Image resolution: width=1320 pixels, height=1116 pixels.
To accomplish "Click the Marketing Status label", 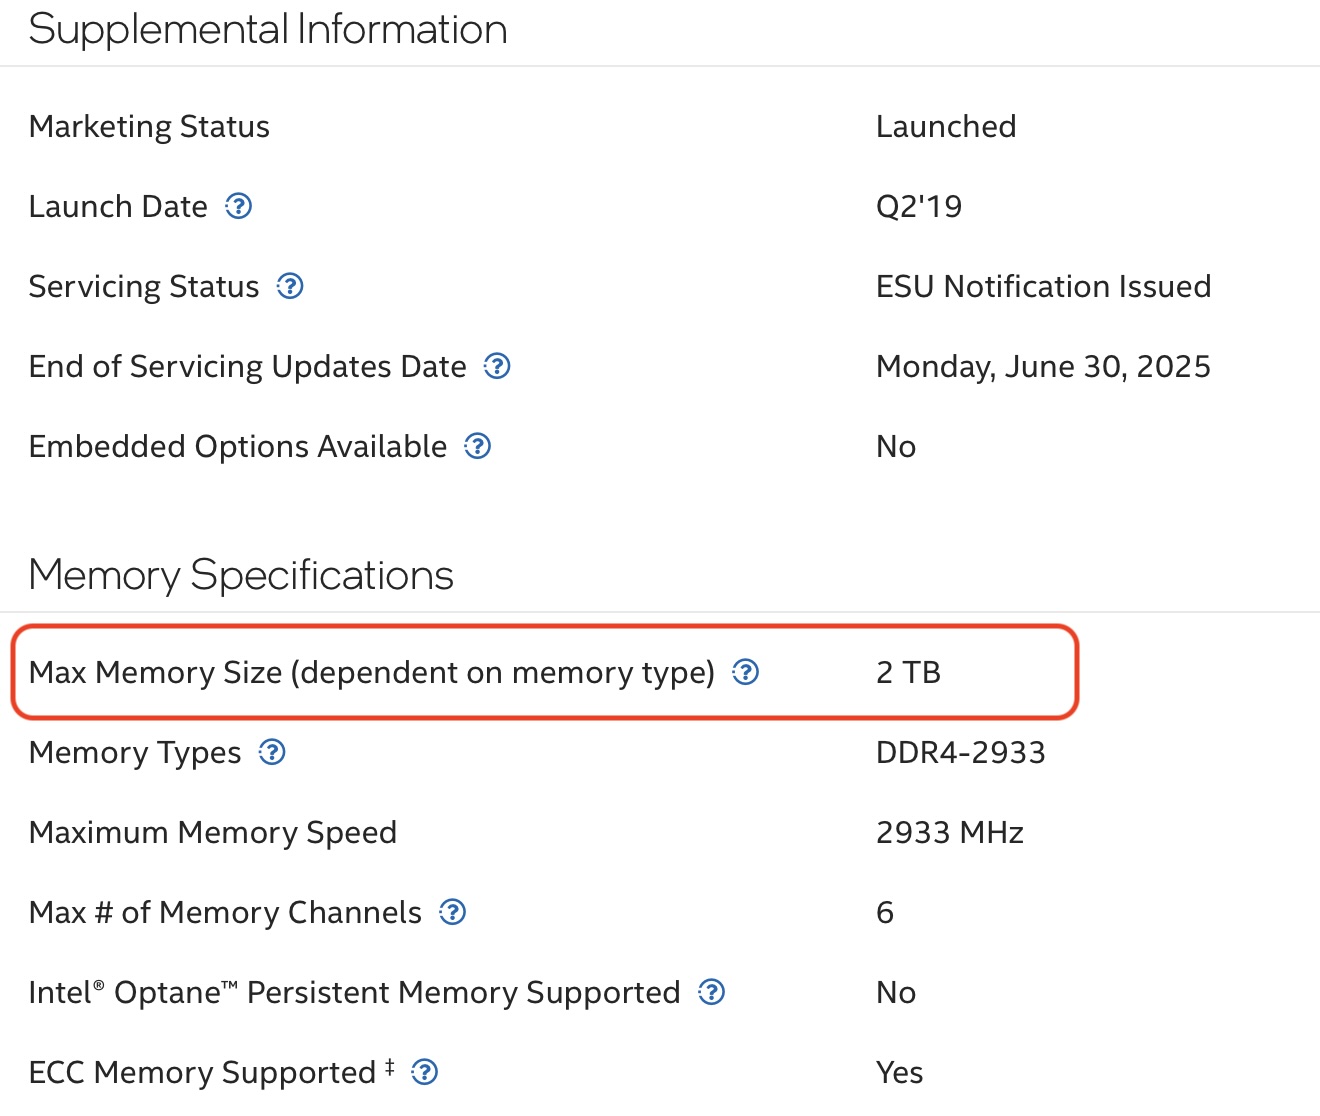I will (x=149, y=127).
